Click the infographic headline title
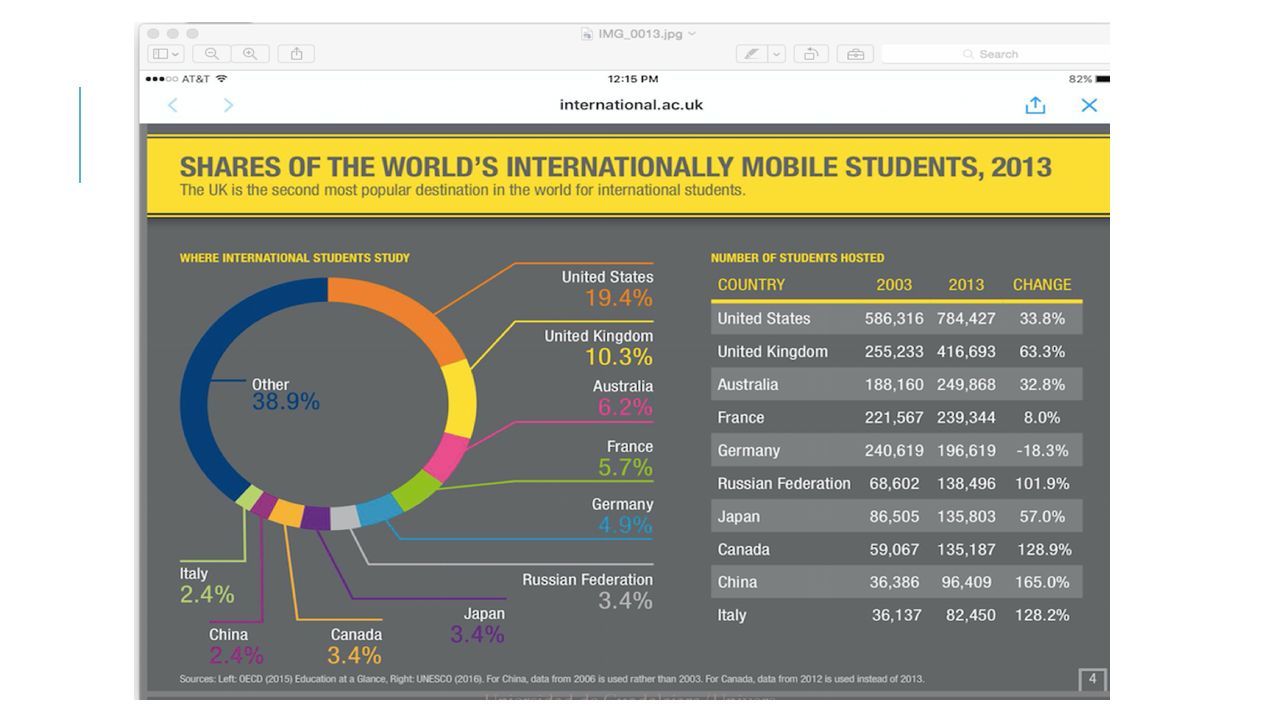The height and width of the screenshot is (720, 1280). tap(615, 166)
